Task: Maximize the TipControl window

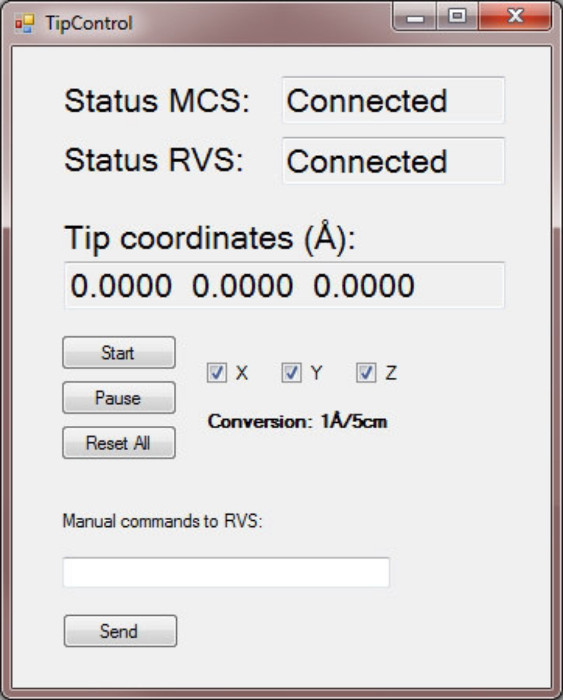Action: click(457, 17)
